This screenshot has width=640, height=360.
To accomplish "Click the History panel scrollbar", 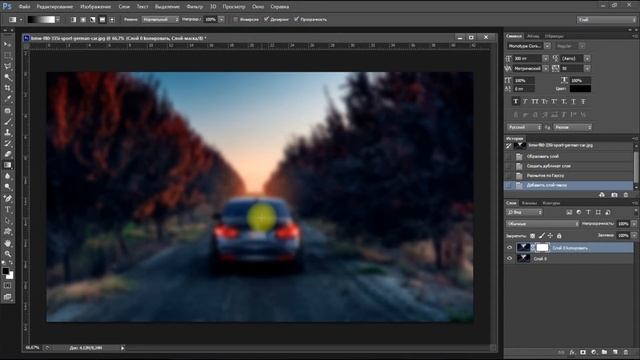I will coord(636,168).
